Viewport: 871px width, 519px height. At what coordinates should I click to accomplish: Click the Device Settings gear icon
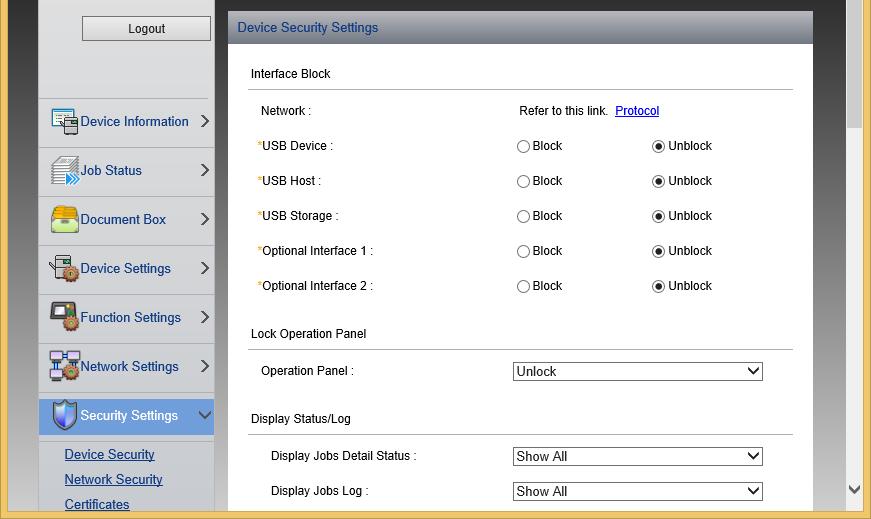pos(64,268)
